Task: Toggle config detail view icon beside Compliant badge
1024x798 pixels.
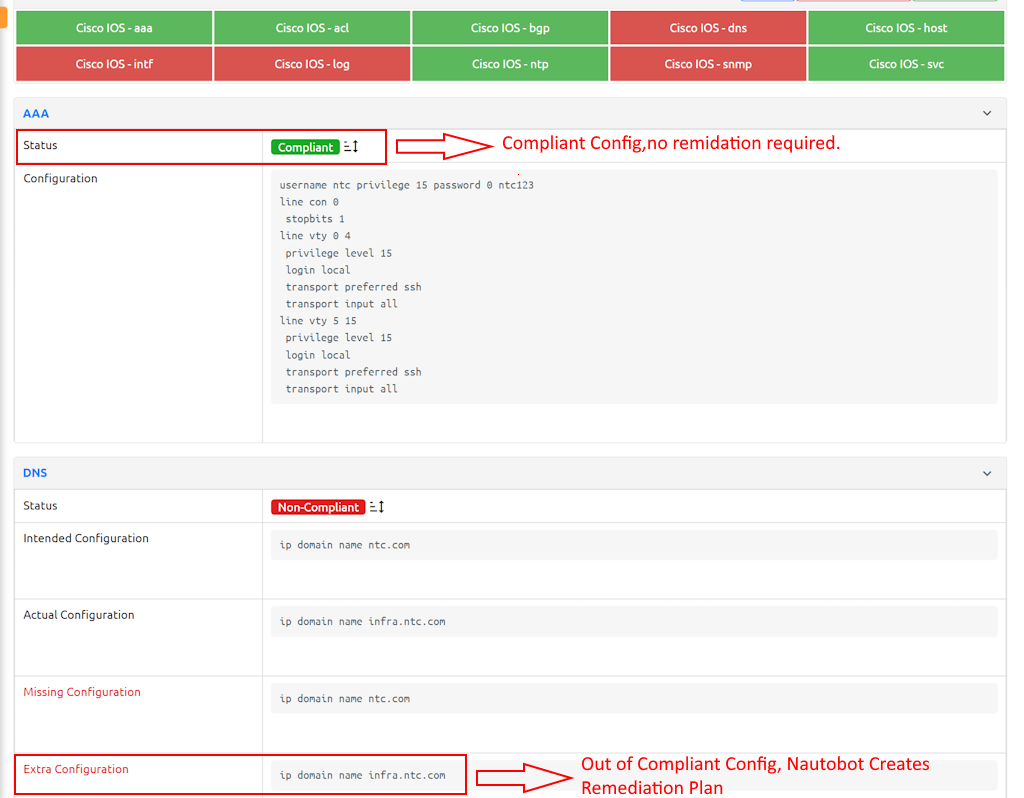Action: (x=350, y=146)
